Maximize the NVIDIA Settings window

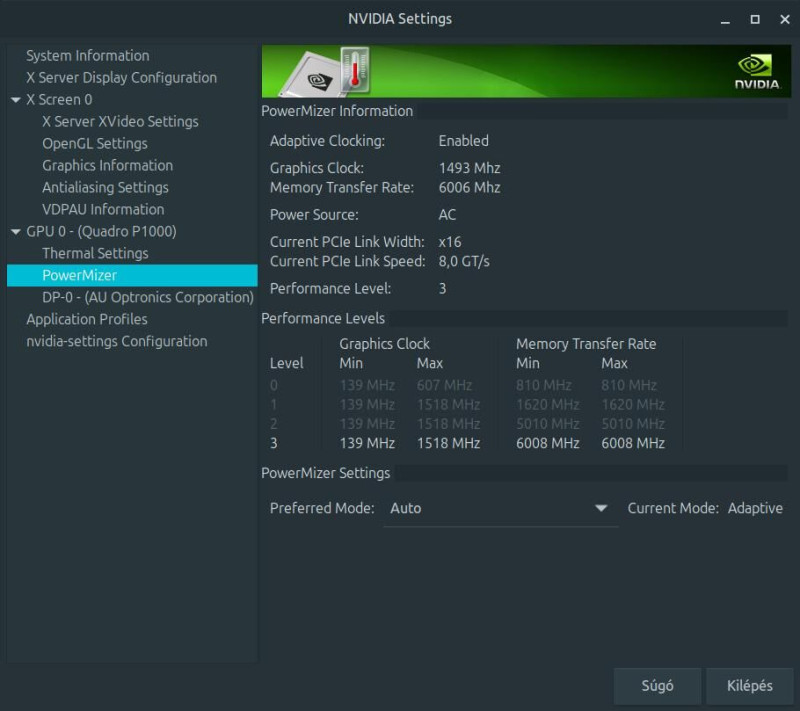pos(755,19)
